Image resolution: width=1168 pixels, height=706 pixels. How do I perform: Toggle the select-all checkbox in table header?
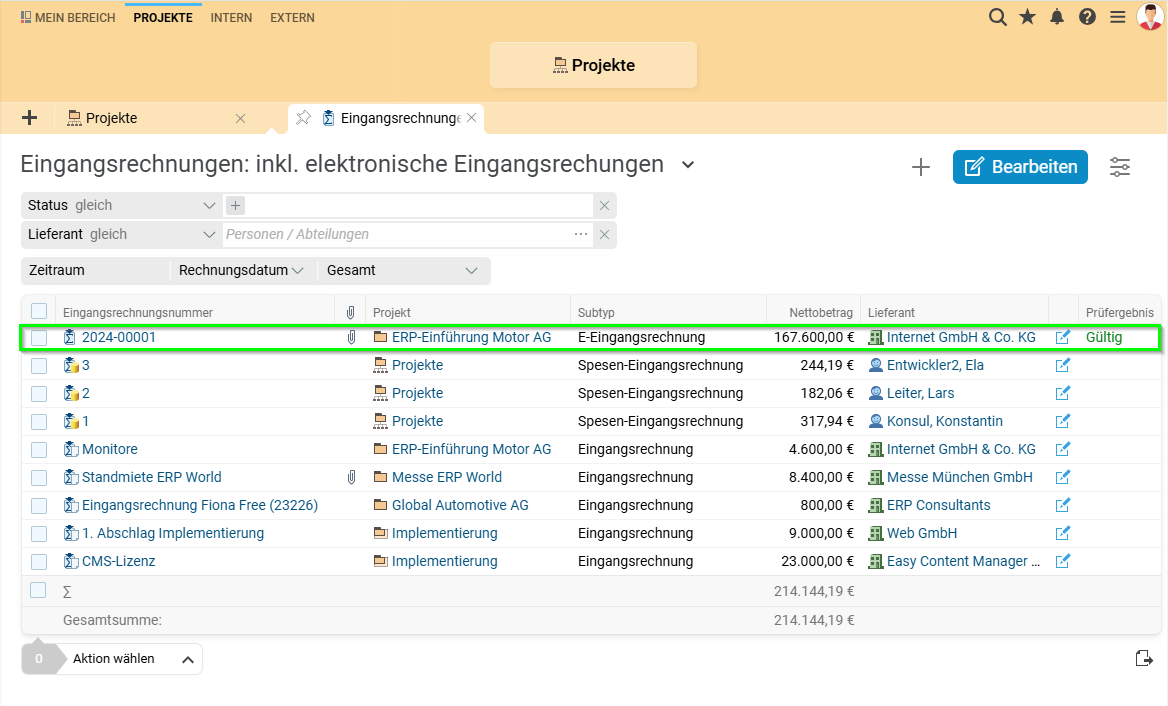pos(39,312)
